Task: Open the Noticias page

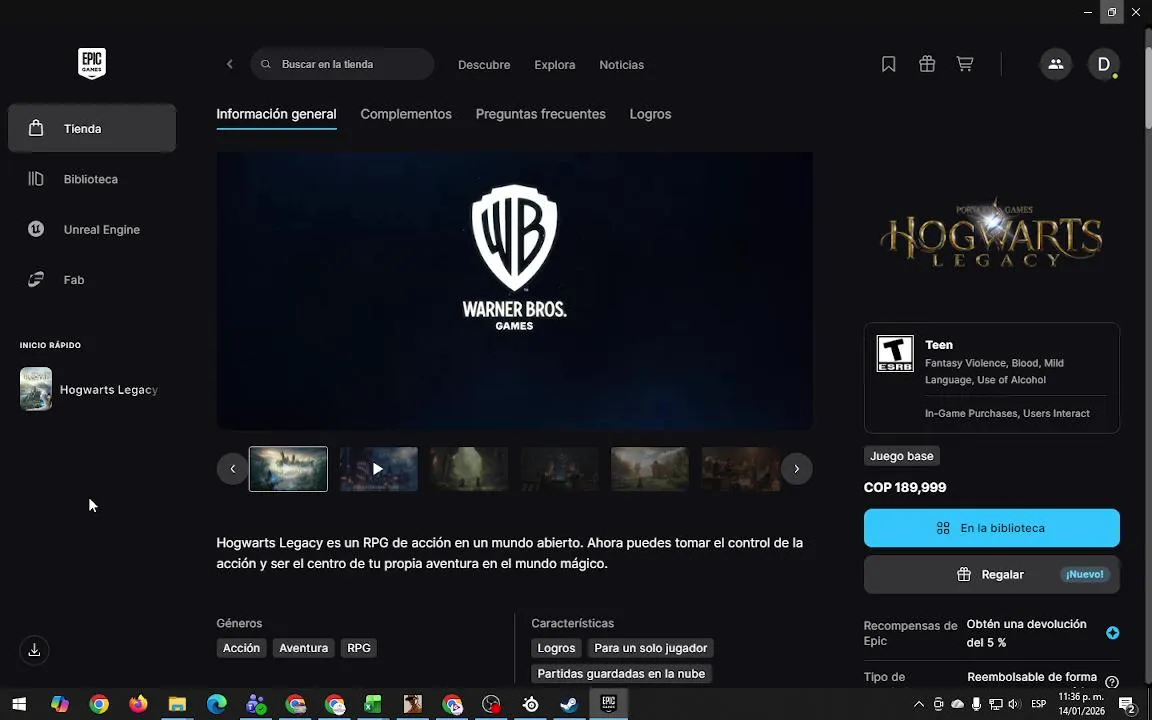Action: coord(622,65)
